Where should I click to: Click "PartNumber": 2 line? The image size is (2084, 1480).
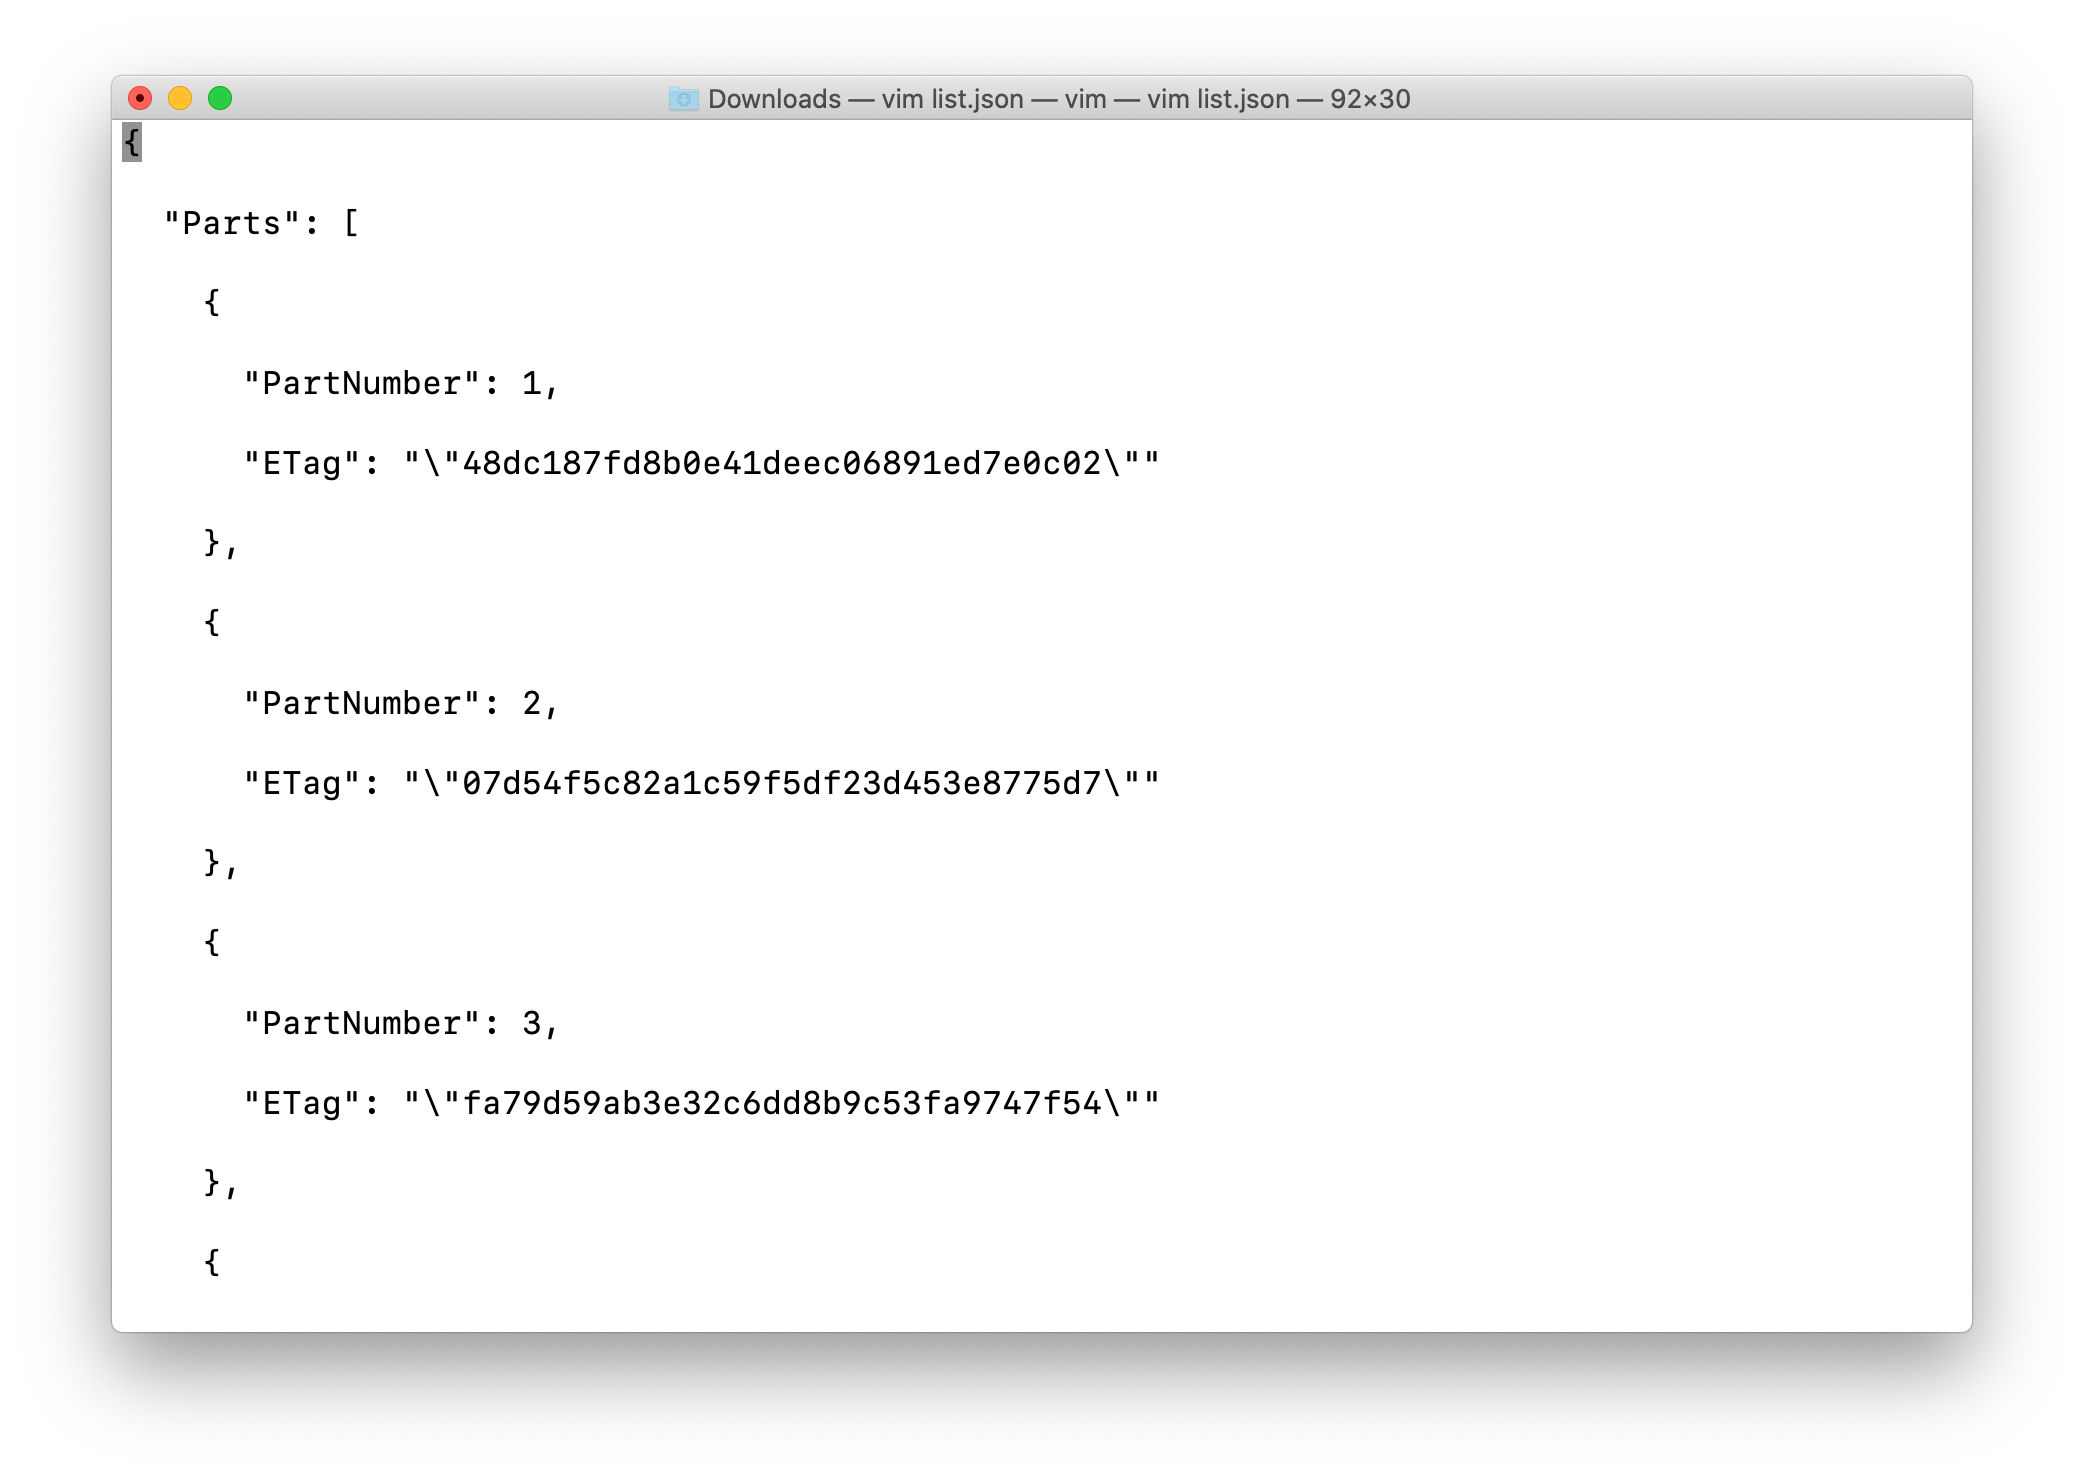(x=401, y=703)
